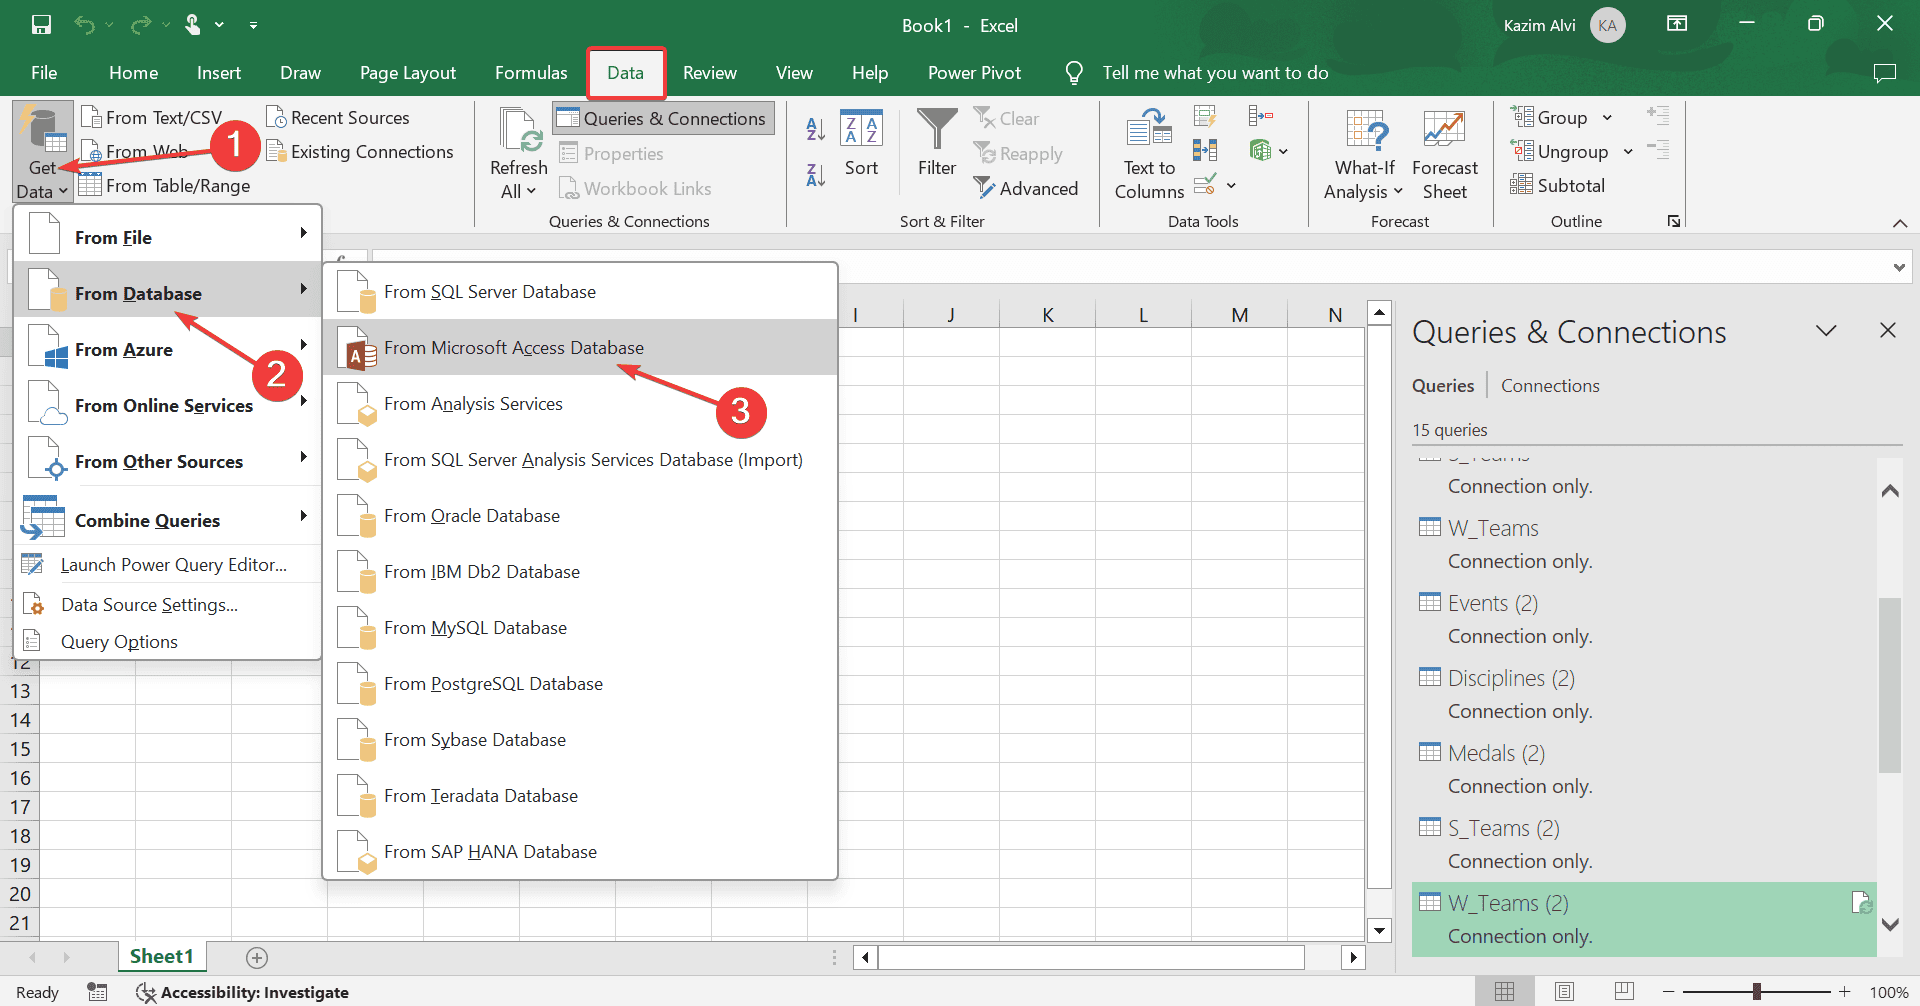Open the Comments icon at ribbon right
The width and height of the screenshot is (1920, 1006).
pos(1885,72)
